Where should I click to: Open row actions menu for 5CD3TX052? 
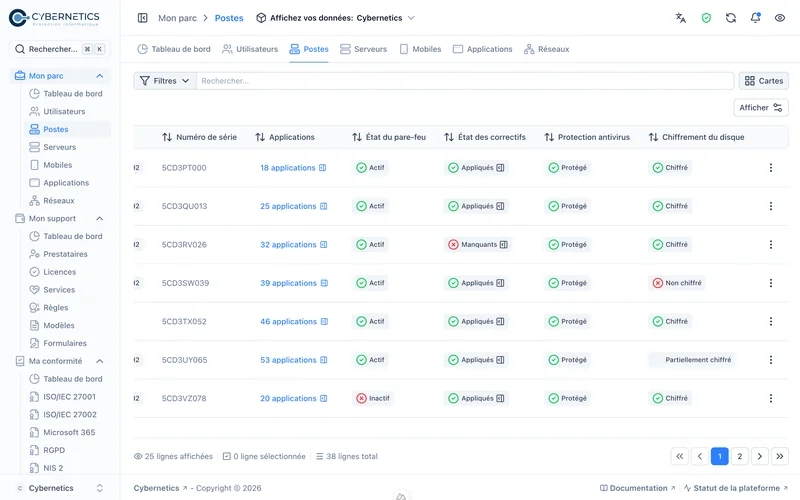(771, 321)
